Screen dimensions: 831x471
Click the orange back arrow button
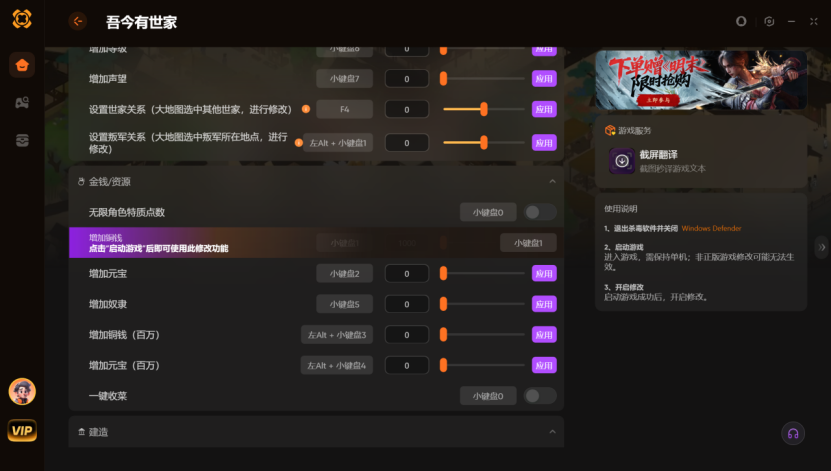tap(78, 21)
